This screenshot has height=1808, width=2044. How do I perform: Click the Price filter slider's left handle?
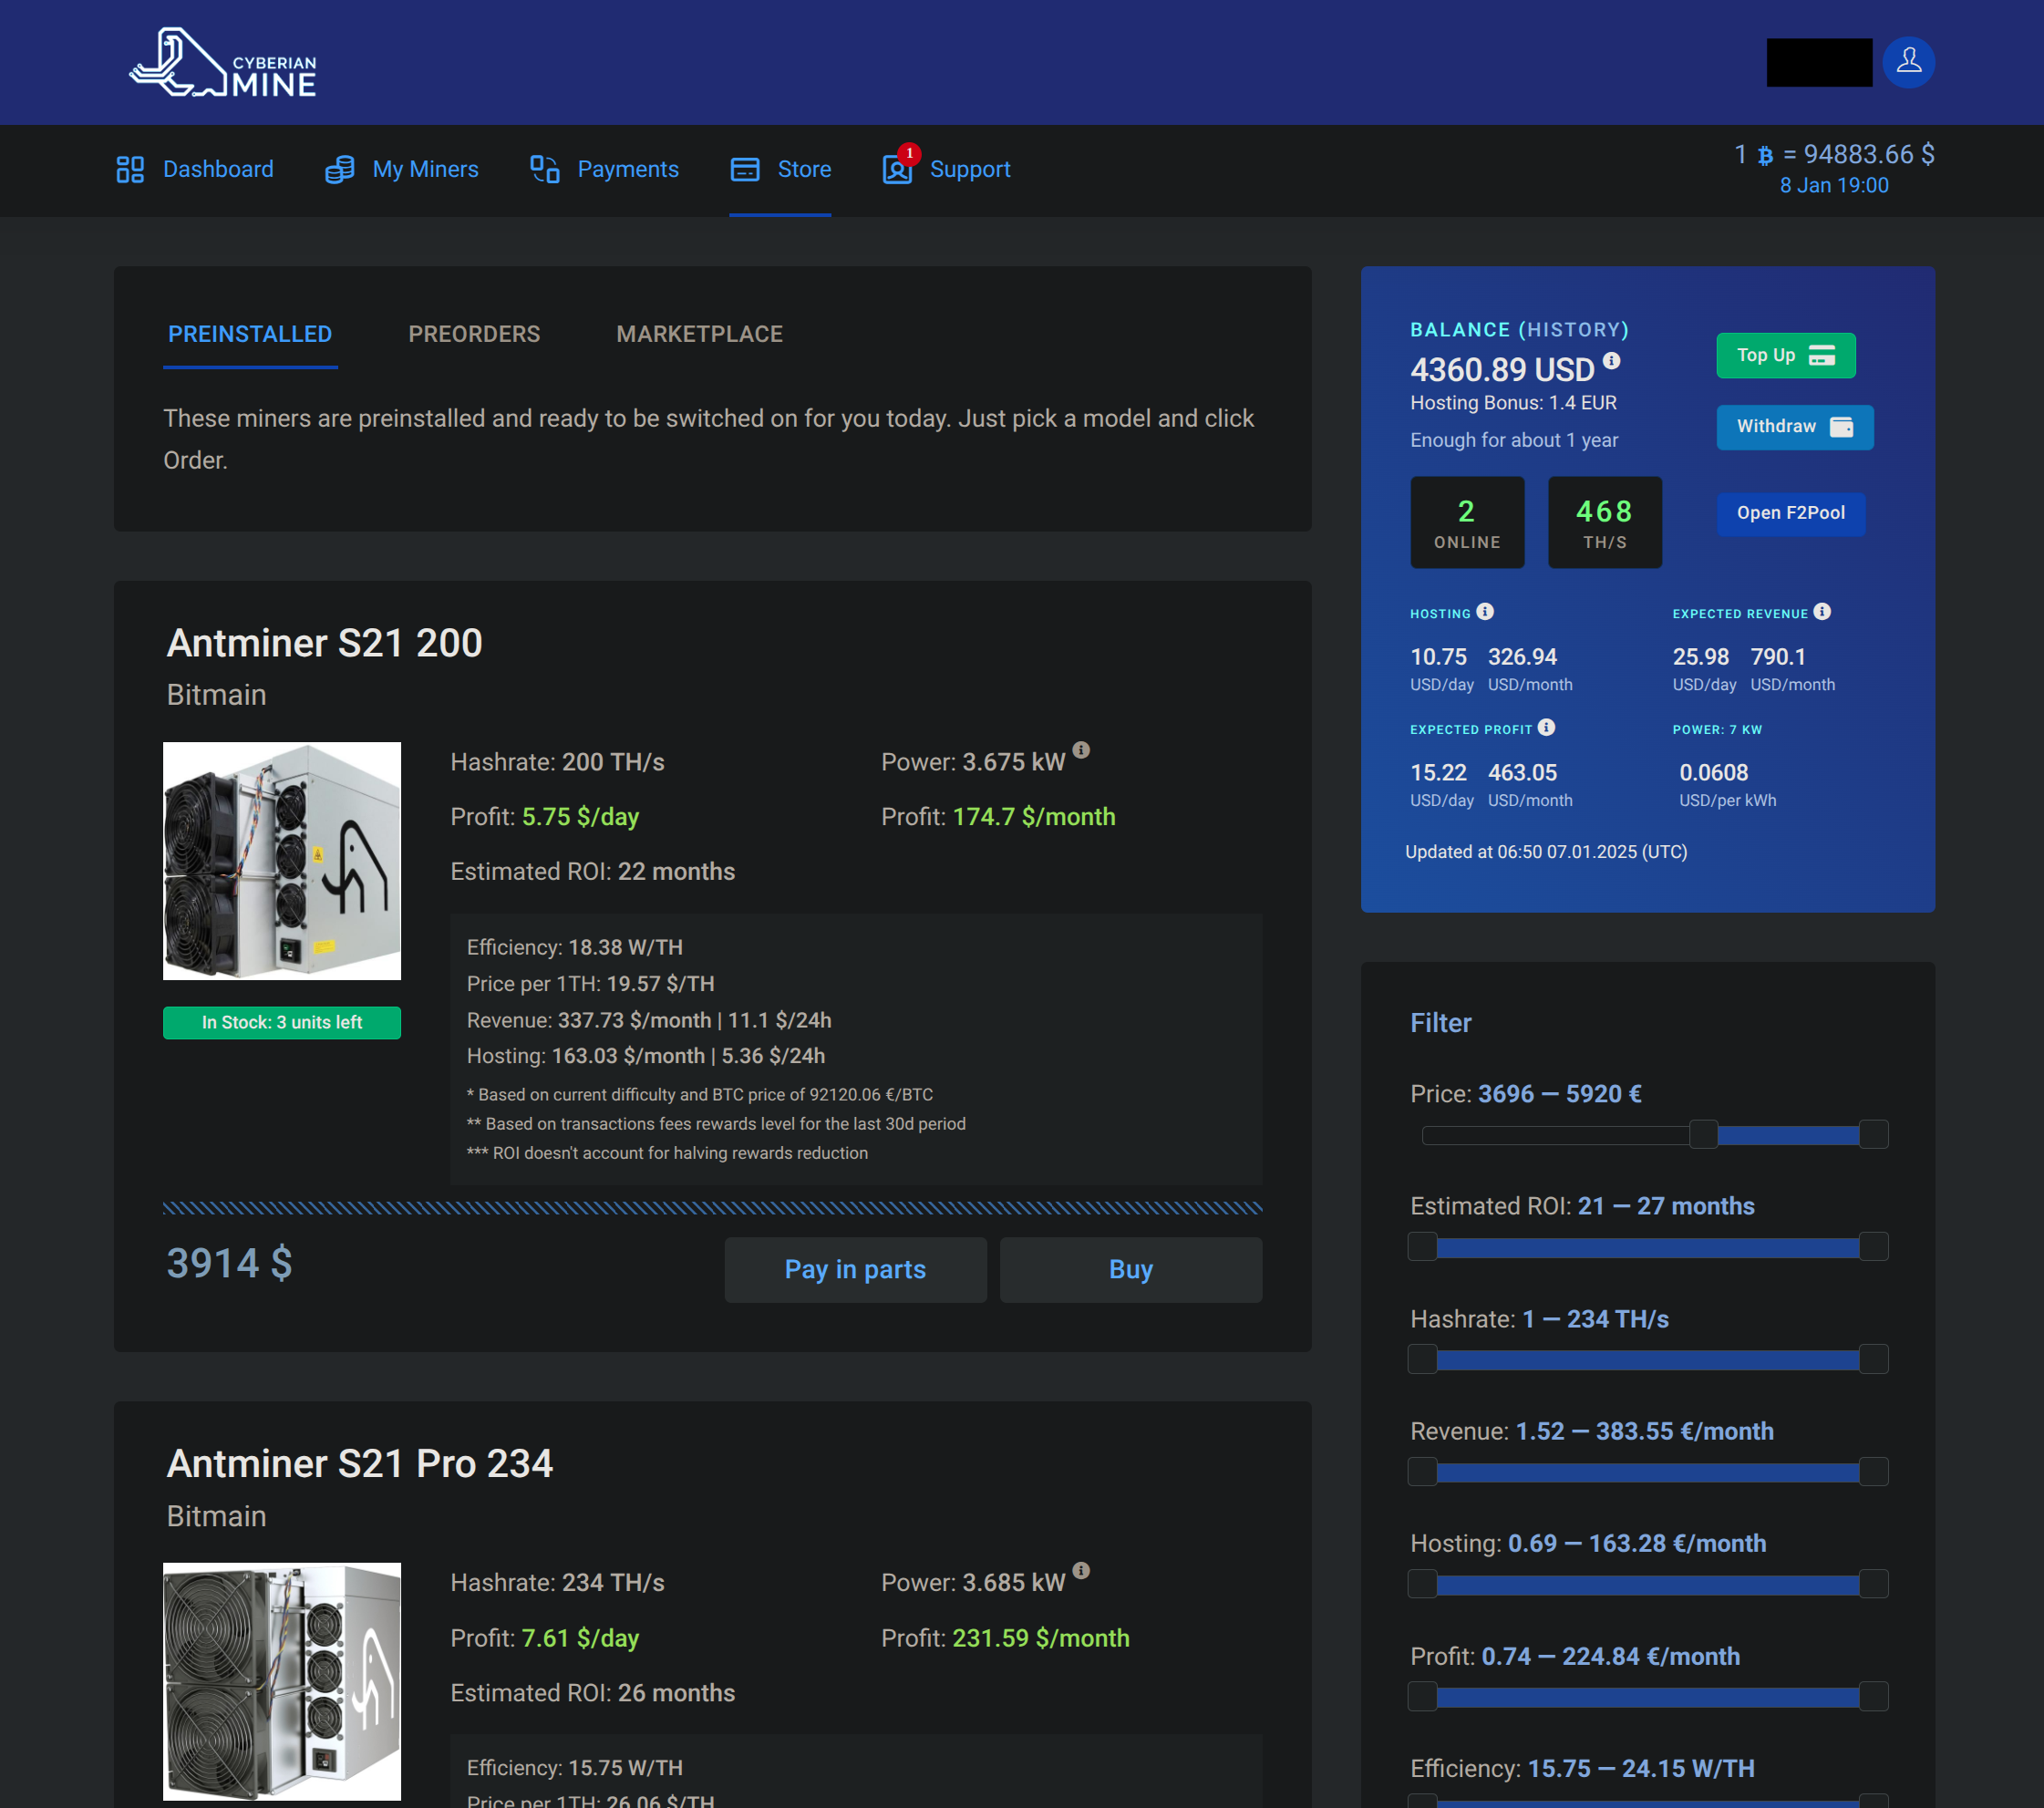tap(1703, 1134)
